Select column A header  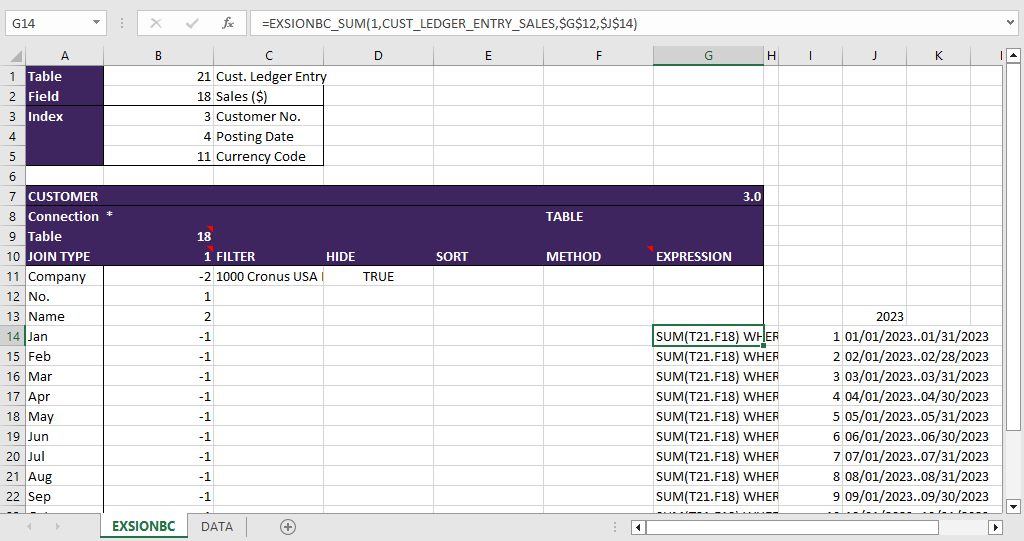[x=65, y=56]
